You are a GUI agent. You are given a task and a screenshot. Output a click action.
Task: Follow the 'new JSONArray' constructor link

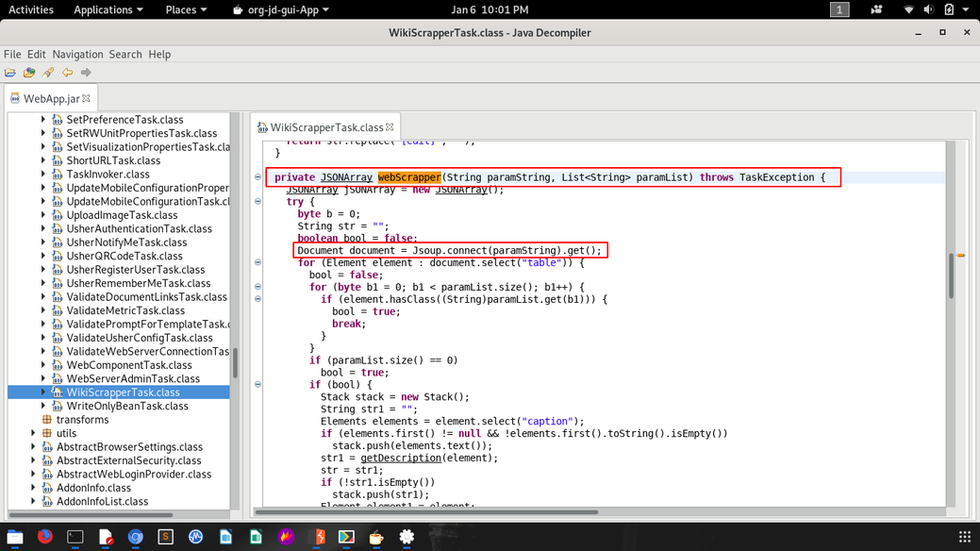[461, 190]
